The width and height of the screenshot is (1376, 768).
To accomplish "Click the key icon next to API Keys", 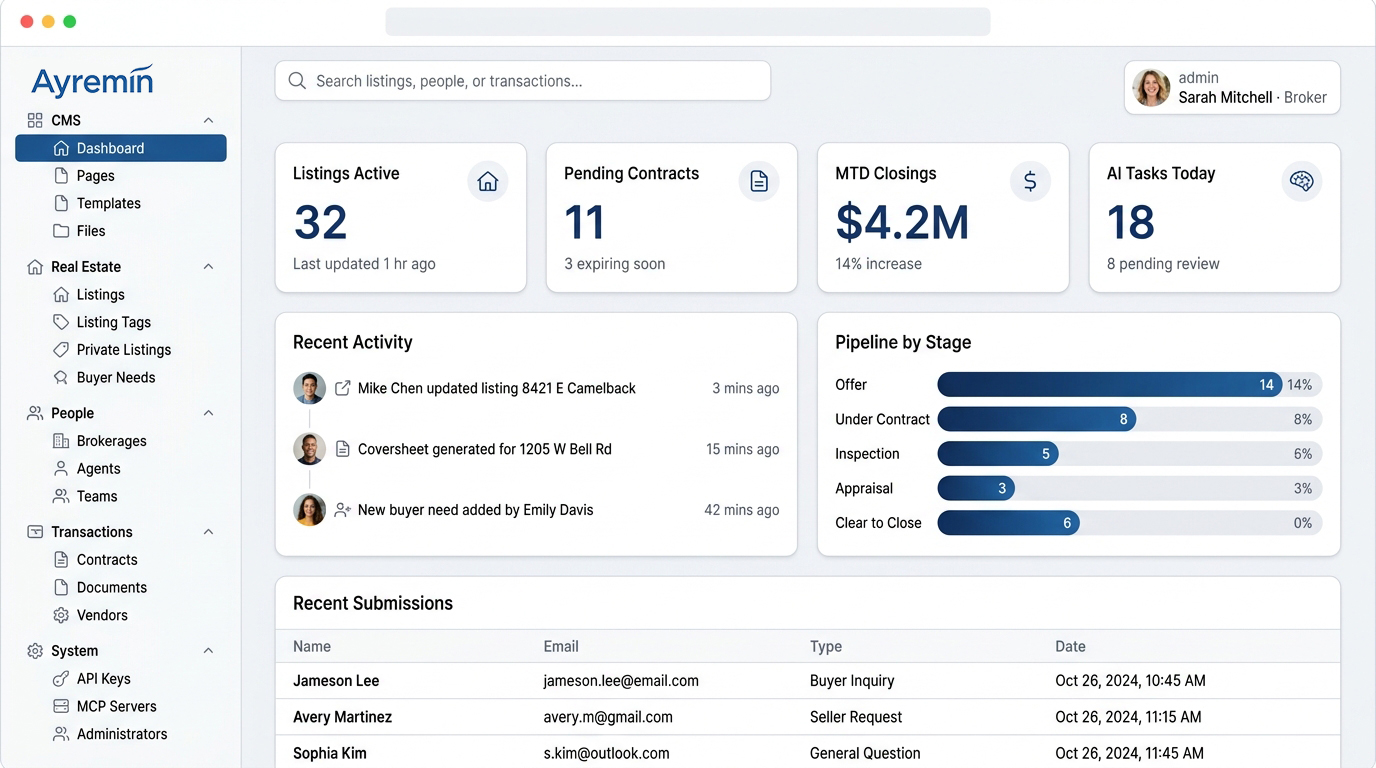I will click(x=61, y=679).
